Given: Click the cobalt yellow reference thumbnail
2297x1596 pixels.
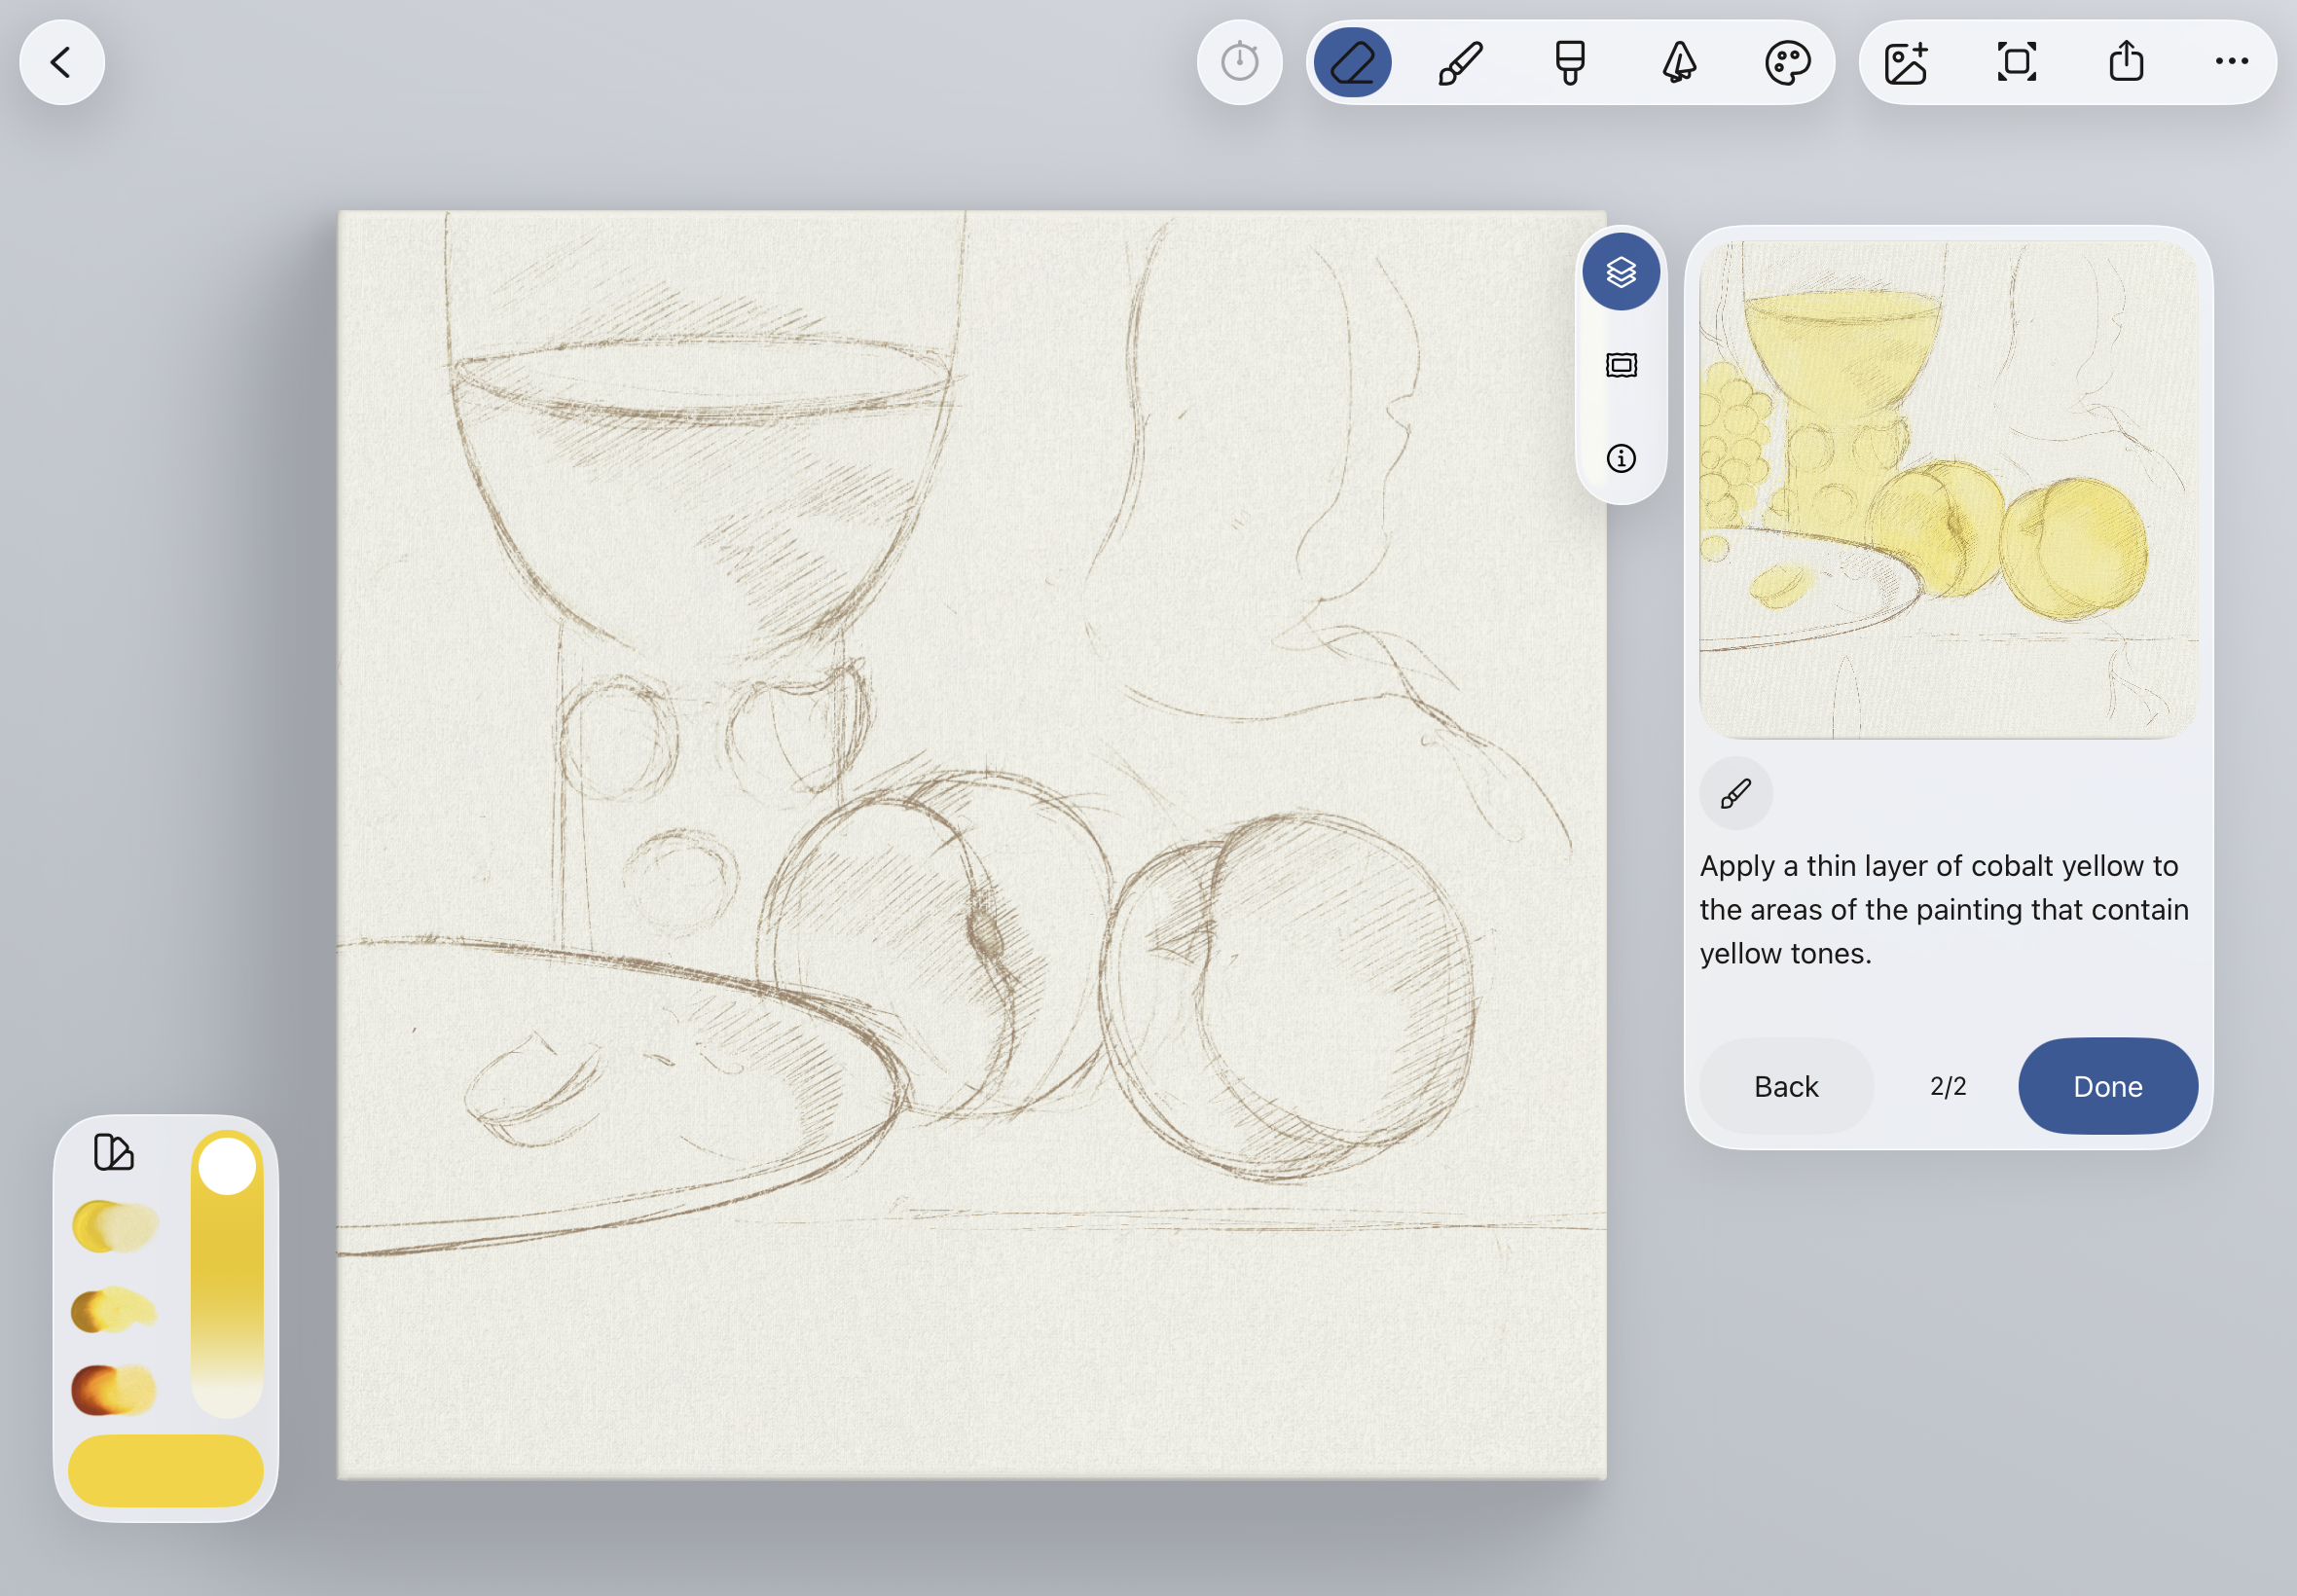Looking at the screenshot, I should [x=1948, y=490].
